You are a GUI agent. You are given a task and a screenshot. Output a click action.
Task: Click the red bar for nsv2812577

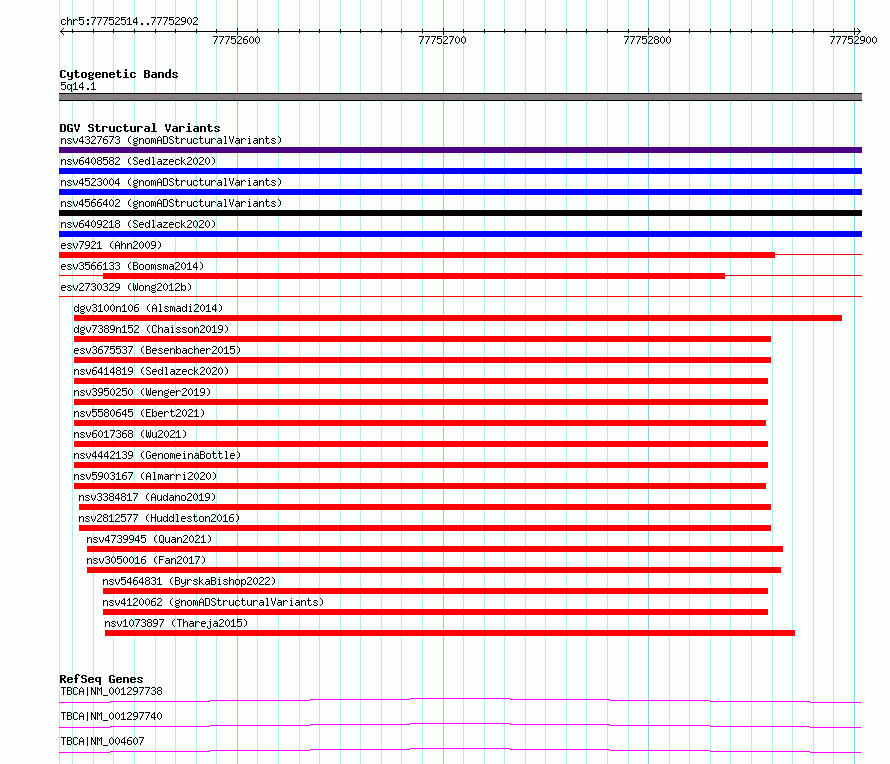425,528
